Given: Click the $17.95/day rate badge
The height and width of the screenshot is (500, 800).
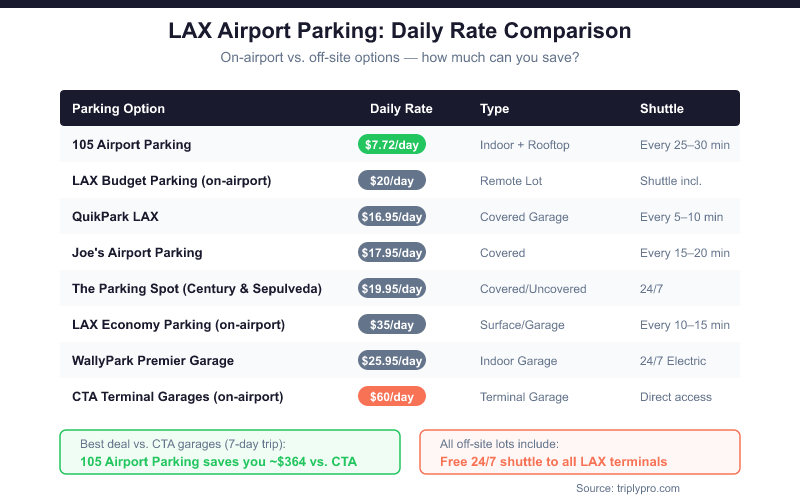Looking at the screenshot, I should (x=392, y=253).
